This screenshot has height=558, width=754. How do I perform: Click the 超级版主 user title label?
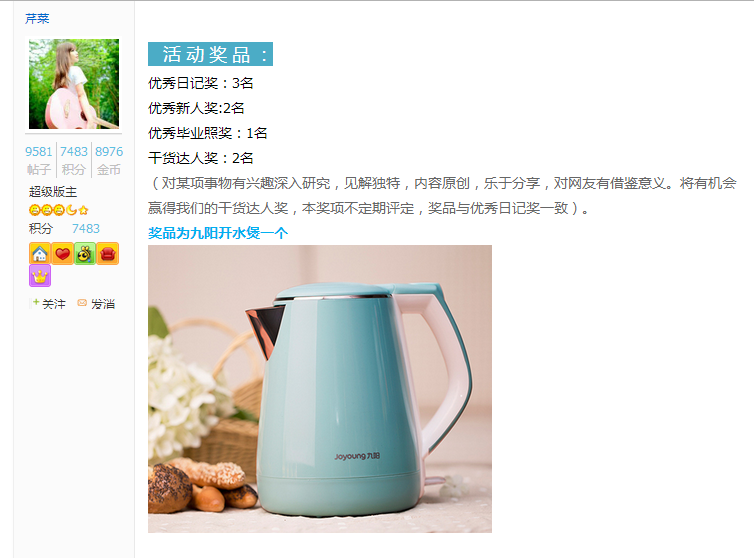(x=53, y=192)
